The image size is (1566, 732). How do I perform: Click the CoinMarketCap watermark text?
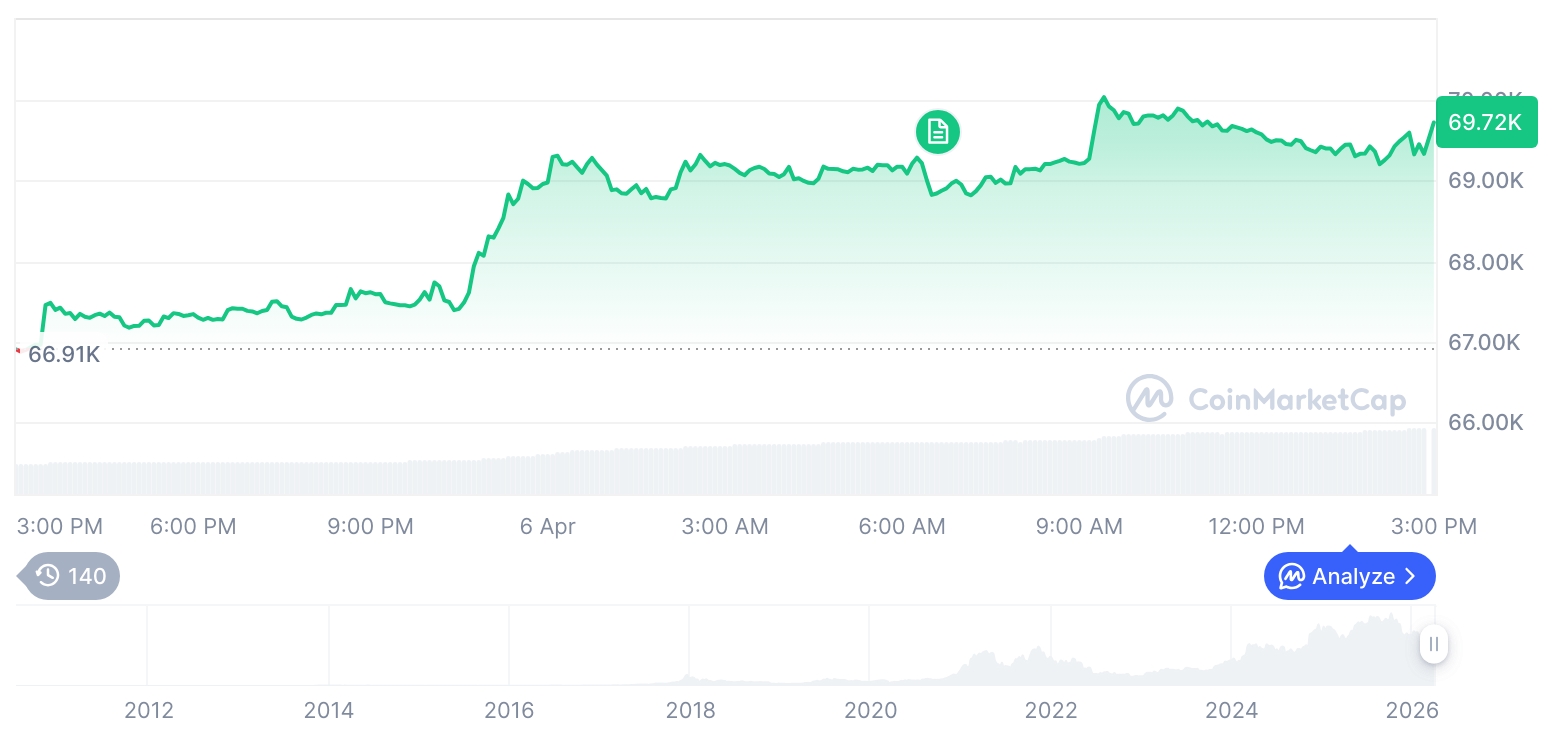[1297, 400]
